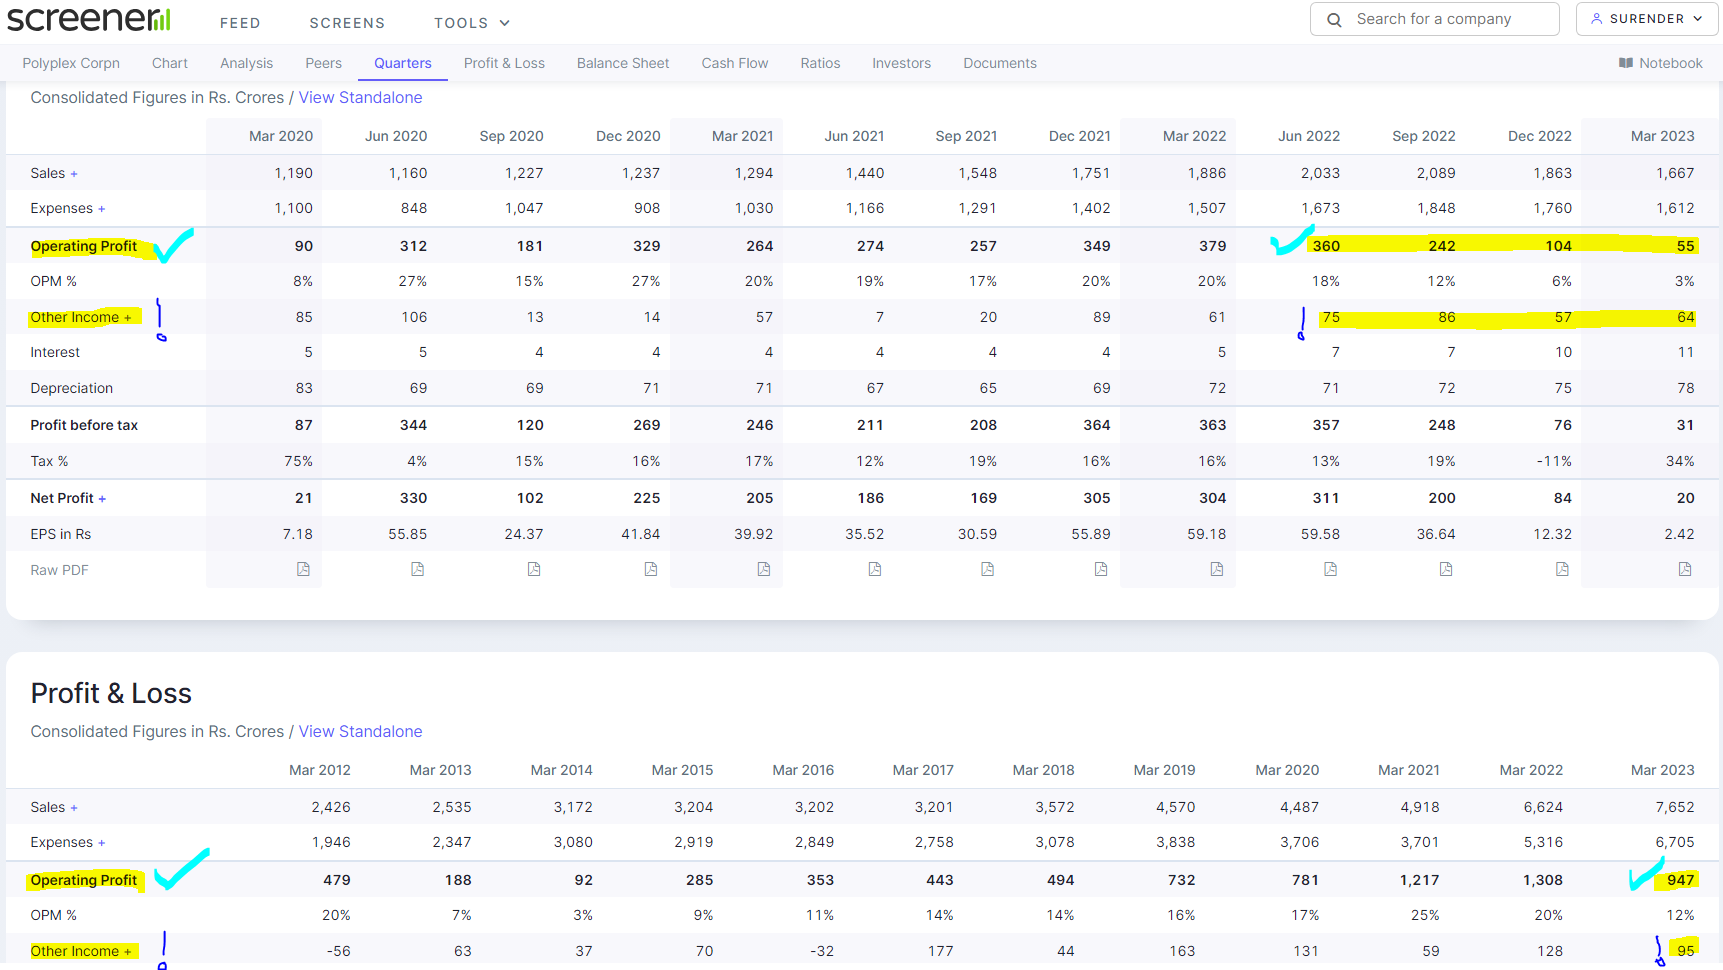Click the Screener logo
Screen dimensions: 1723x970
pyautogui.click(x=89, y=19)
